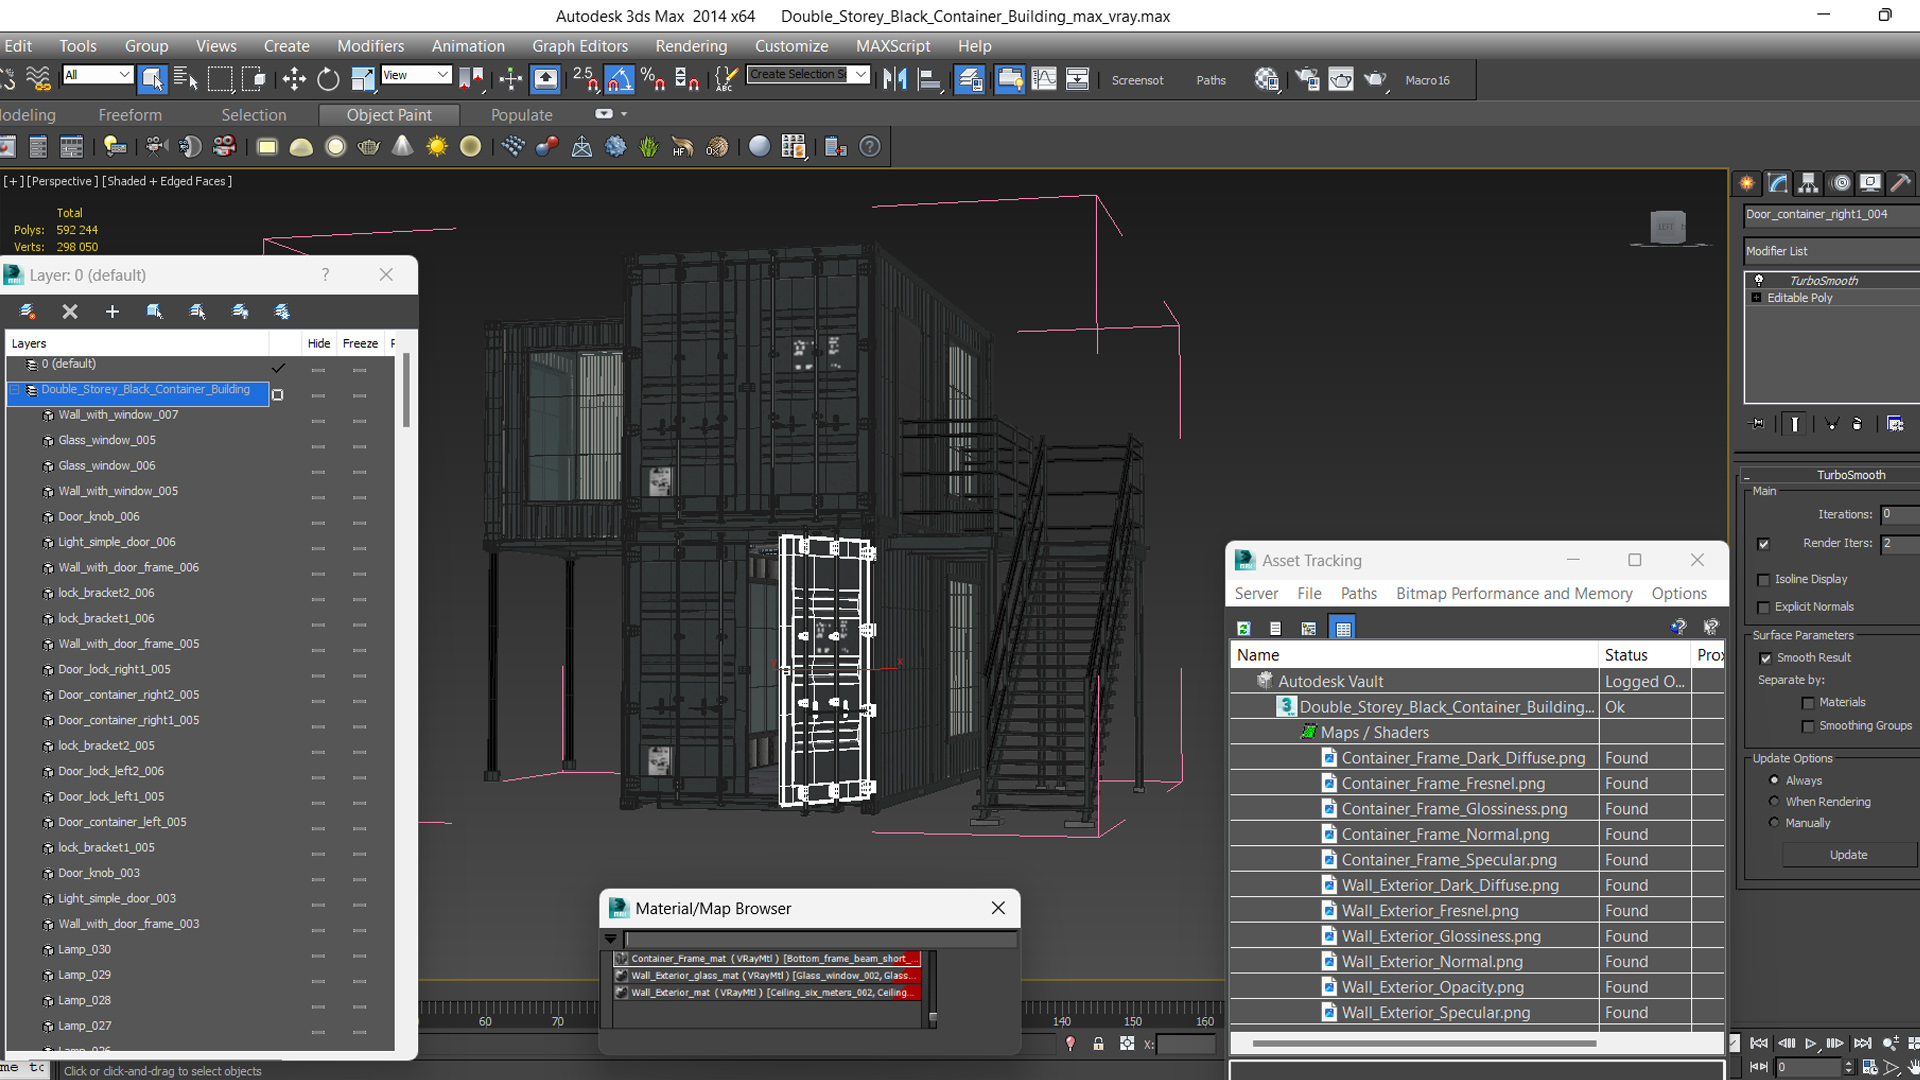Click the Screensot toolbar button

point(1137,80)
